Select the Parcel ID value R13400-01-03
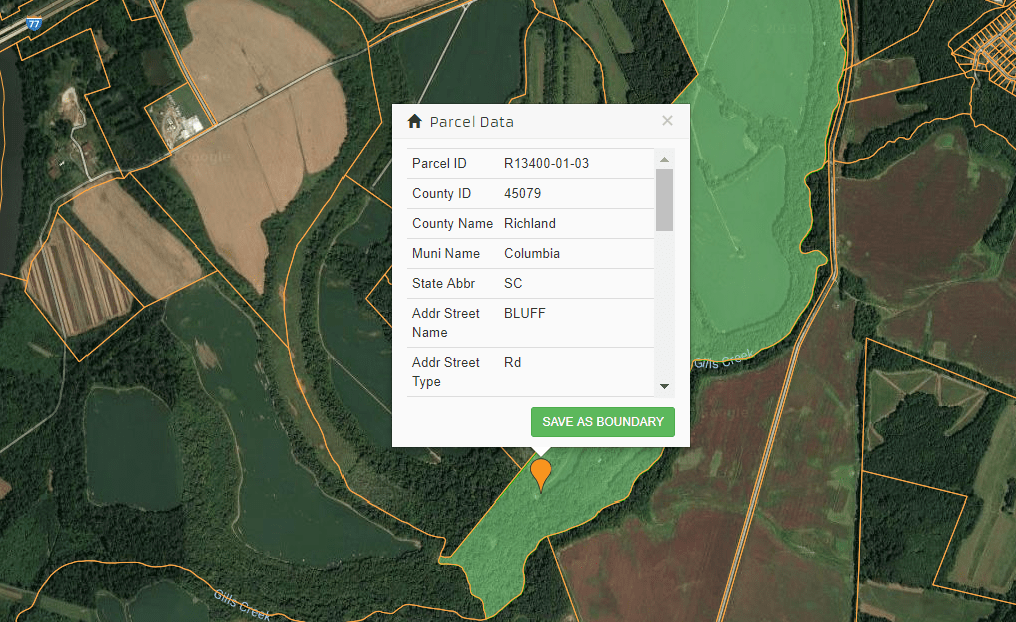 pos(546,164)
